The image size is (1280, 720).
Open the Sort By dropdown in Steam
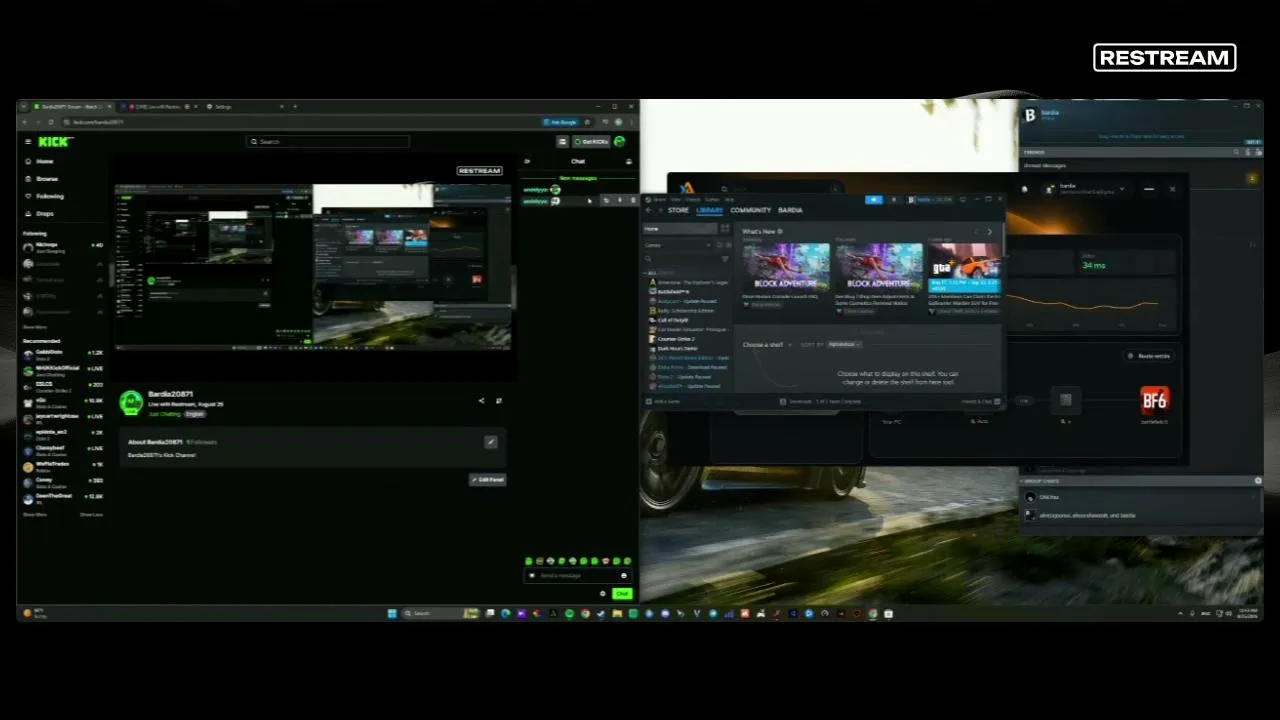coord(844,345)
